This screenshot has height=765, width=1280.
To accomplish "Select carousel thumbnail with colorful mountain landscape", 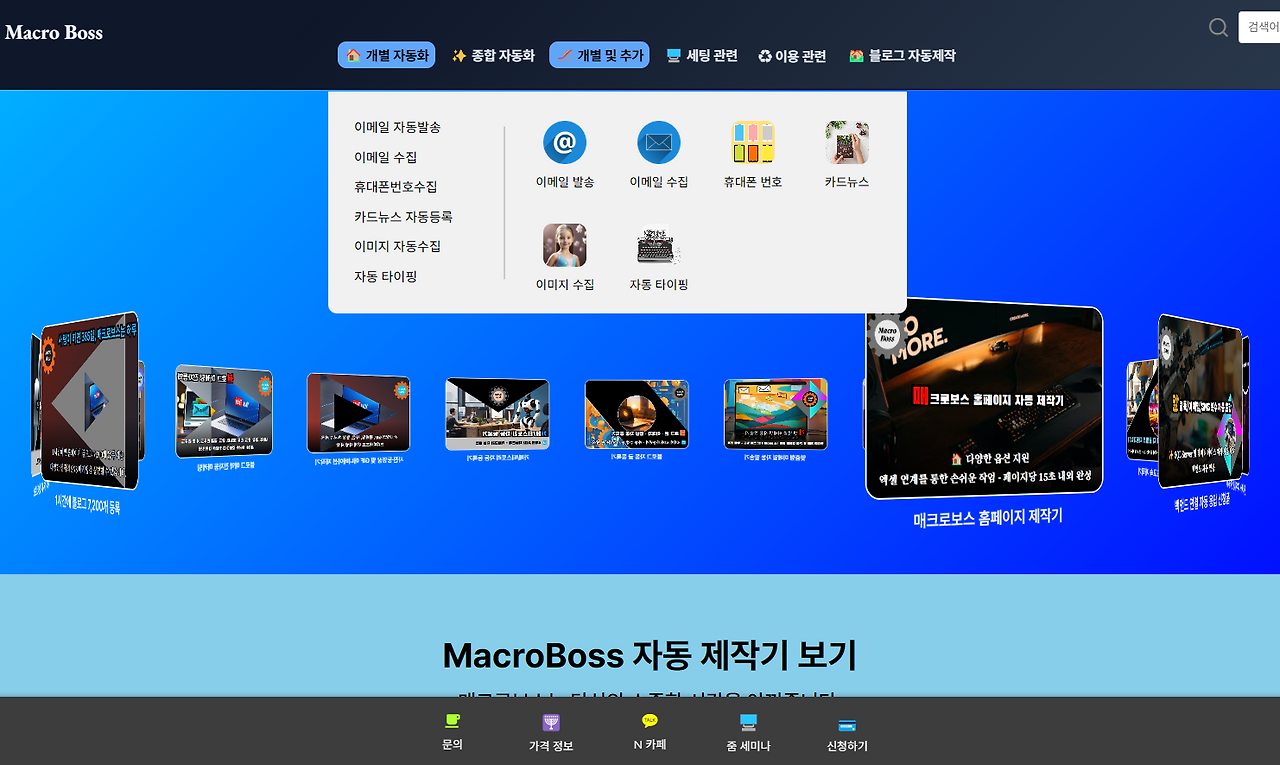I will coord(776,414).
